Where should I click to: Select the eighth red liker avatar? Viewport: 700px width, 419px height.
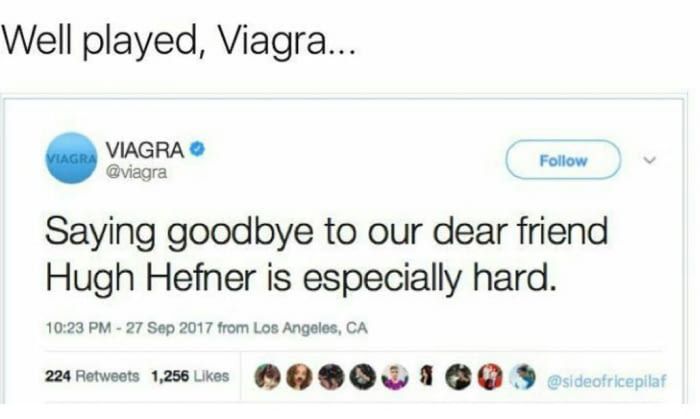[491, 377]
